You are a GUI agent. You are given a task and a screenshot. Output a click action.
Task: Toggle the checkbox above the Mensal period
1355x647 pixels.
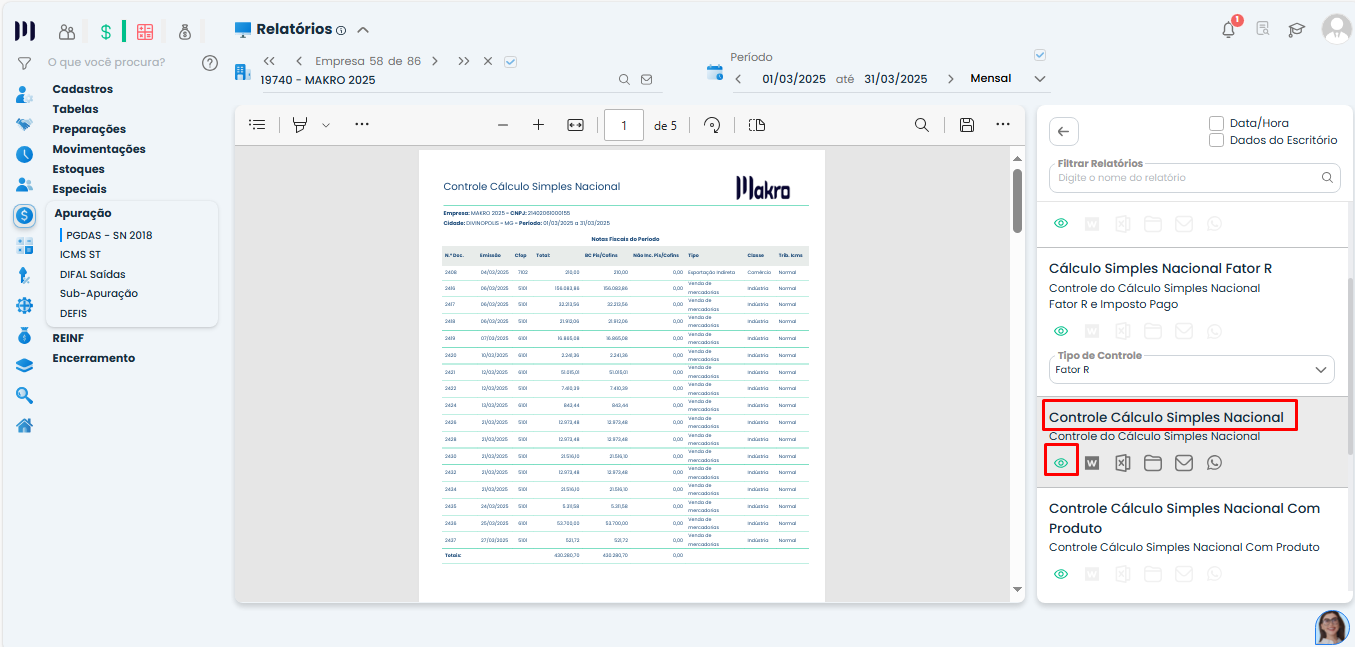tap(1040, 55)
